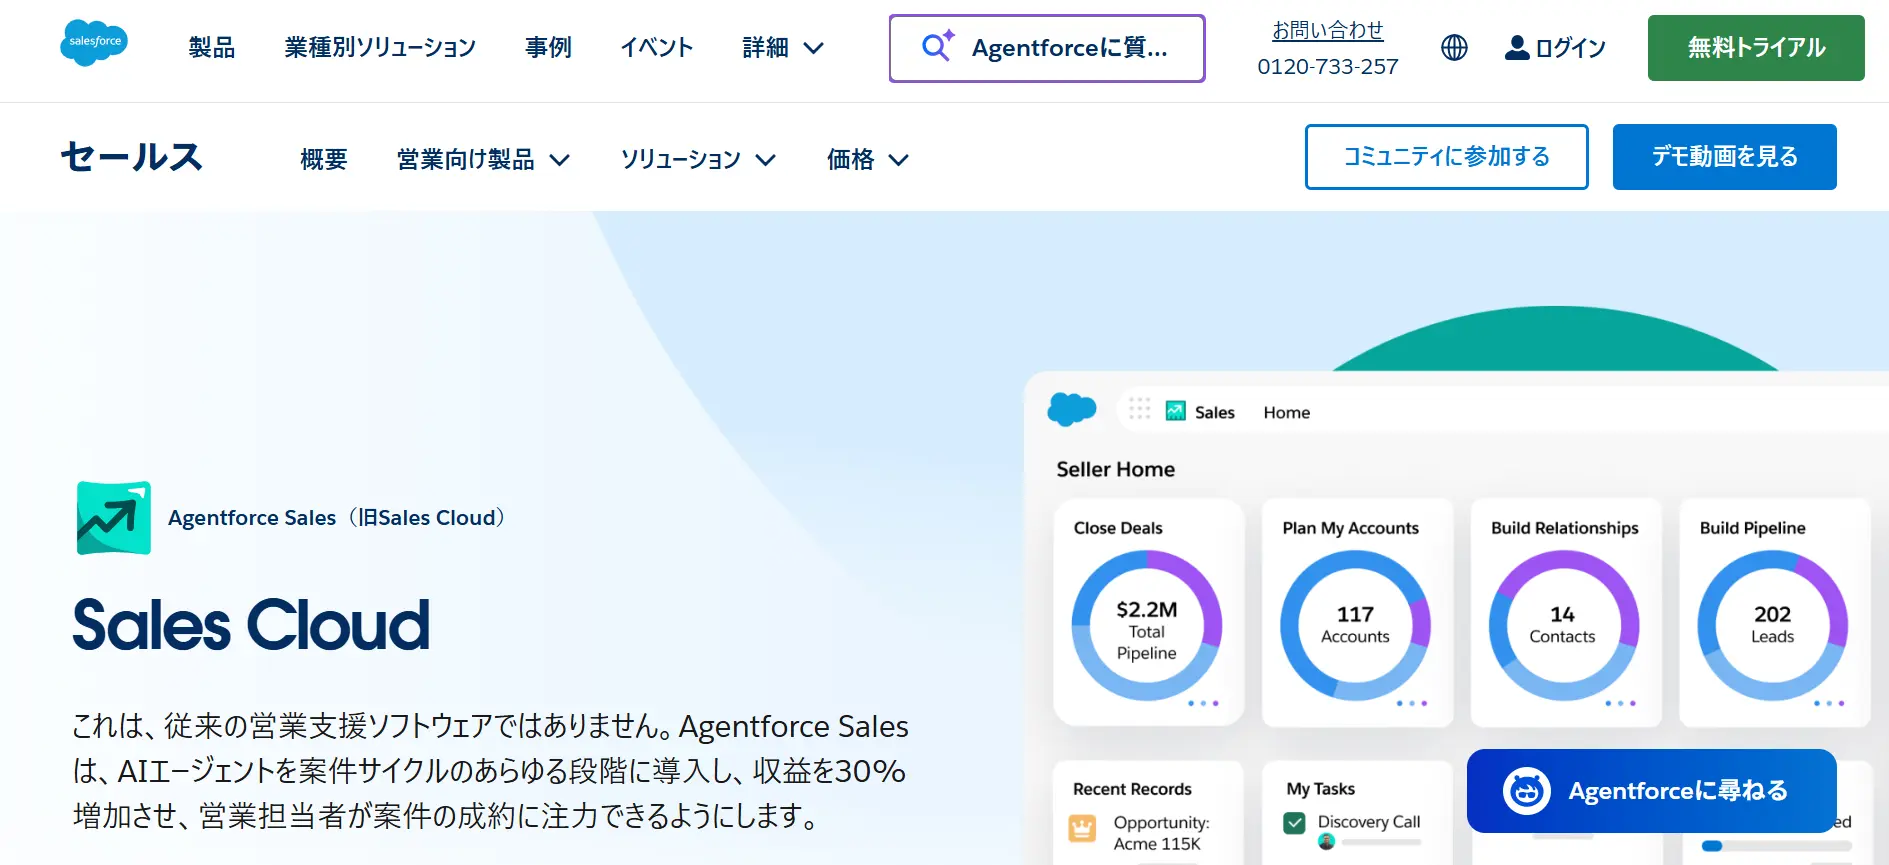Open the 製品 menu item
The height and width of the screenshot is (865, 1889).
pos(212,47)
